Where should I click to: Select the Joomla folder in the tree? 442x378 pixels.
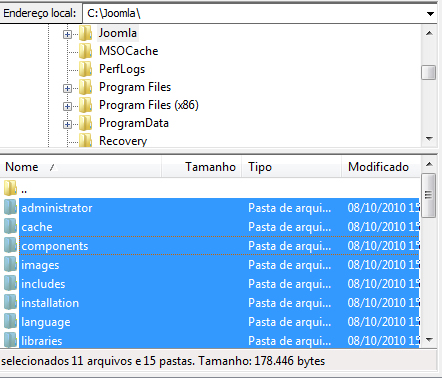click(118, 33)
